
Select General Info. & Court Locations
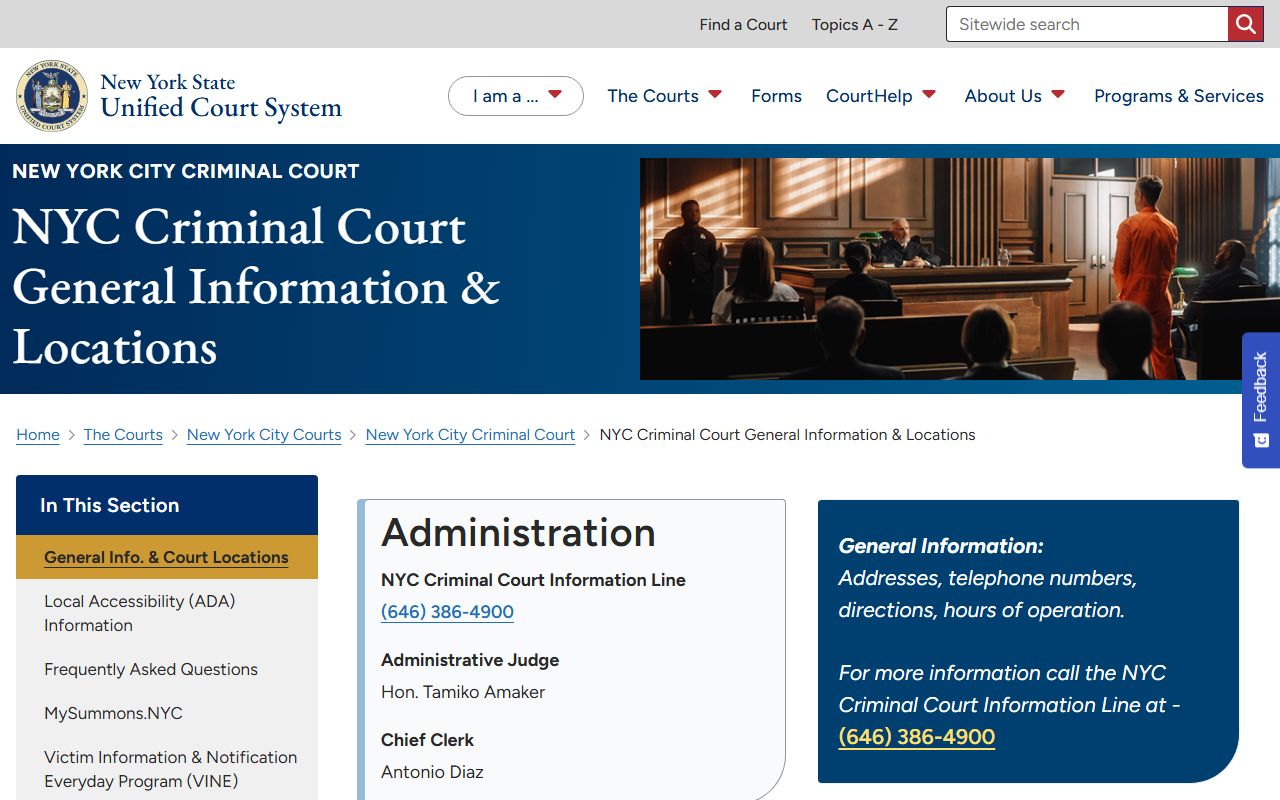(166, 557)
